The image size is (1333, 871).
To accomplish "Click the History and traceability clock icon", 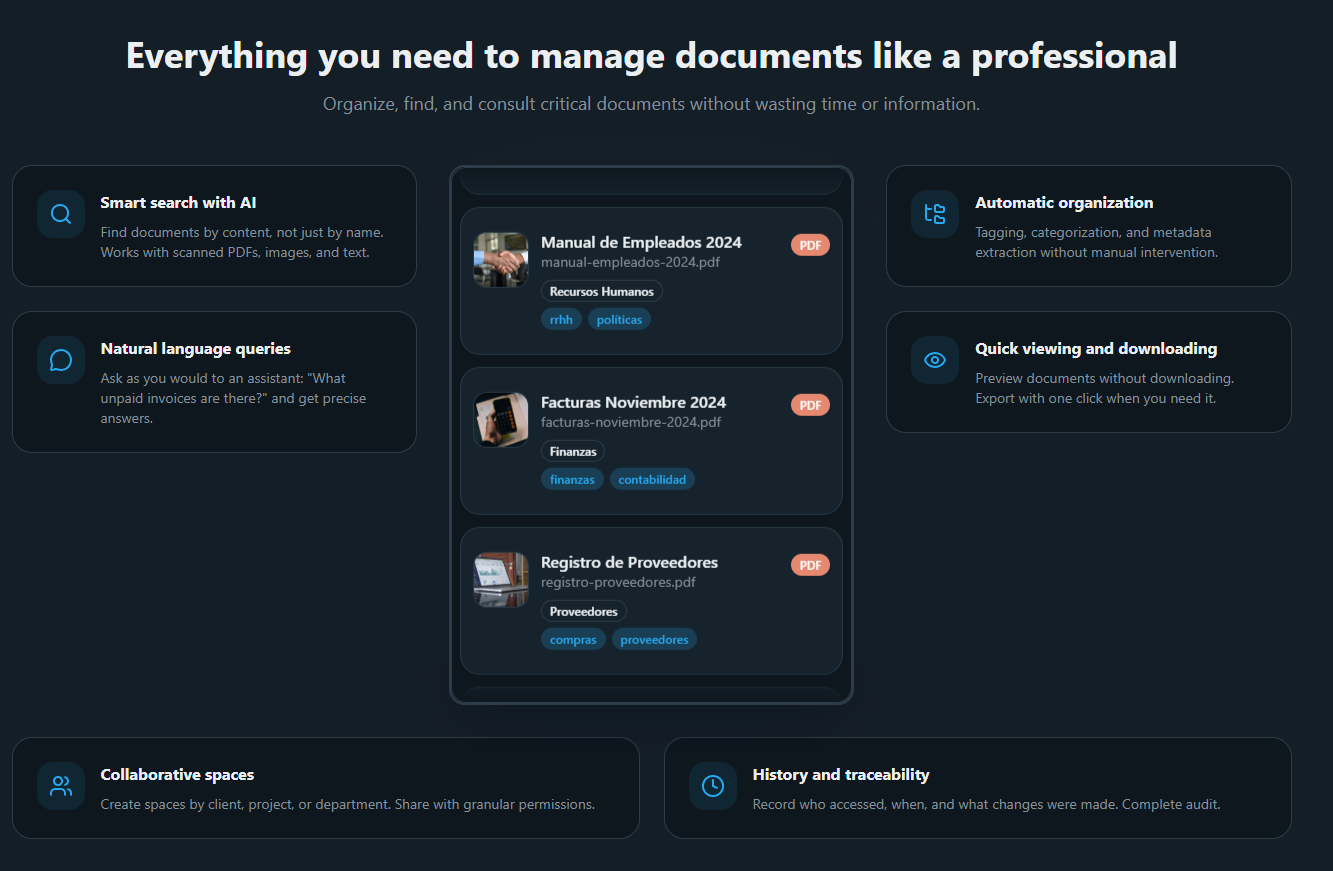I will 712,786.
